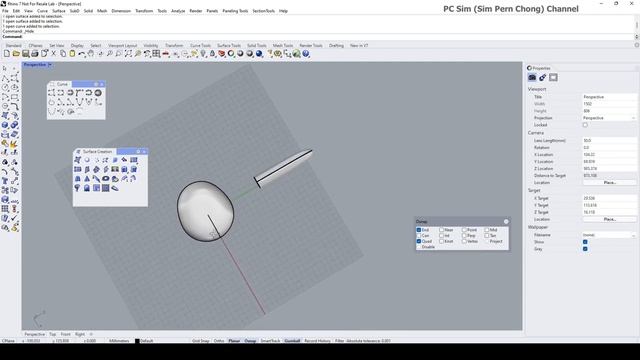640x360 pixels.
Task: Select the Pan hand tool icon
Action: [91, 53]
